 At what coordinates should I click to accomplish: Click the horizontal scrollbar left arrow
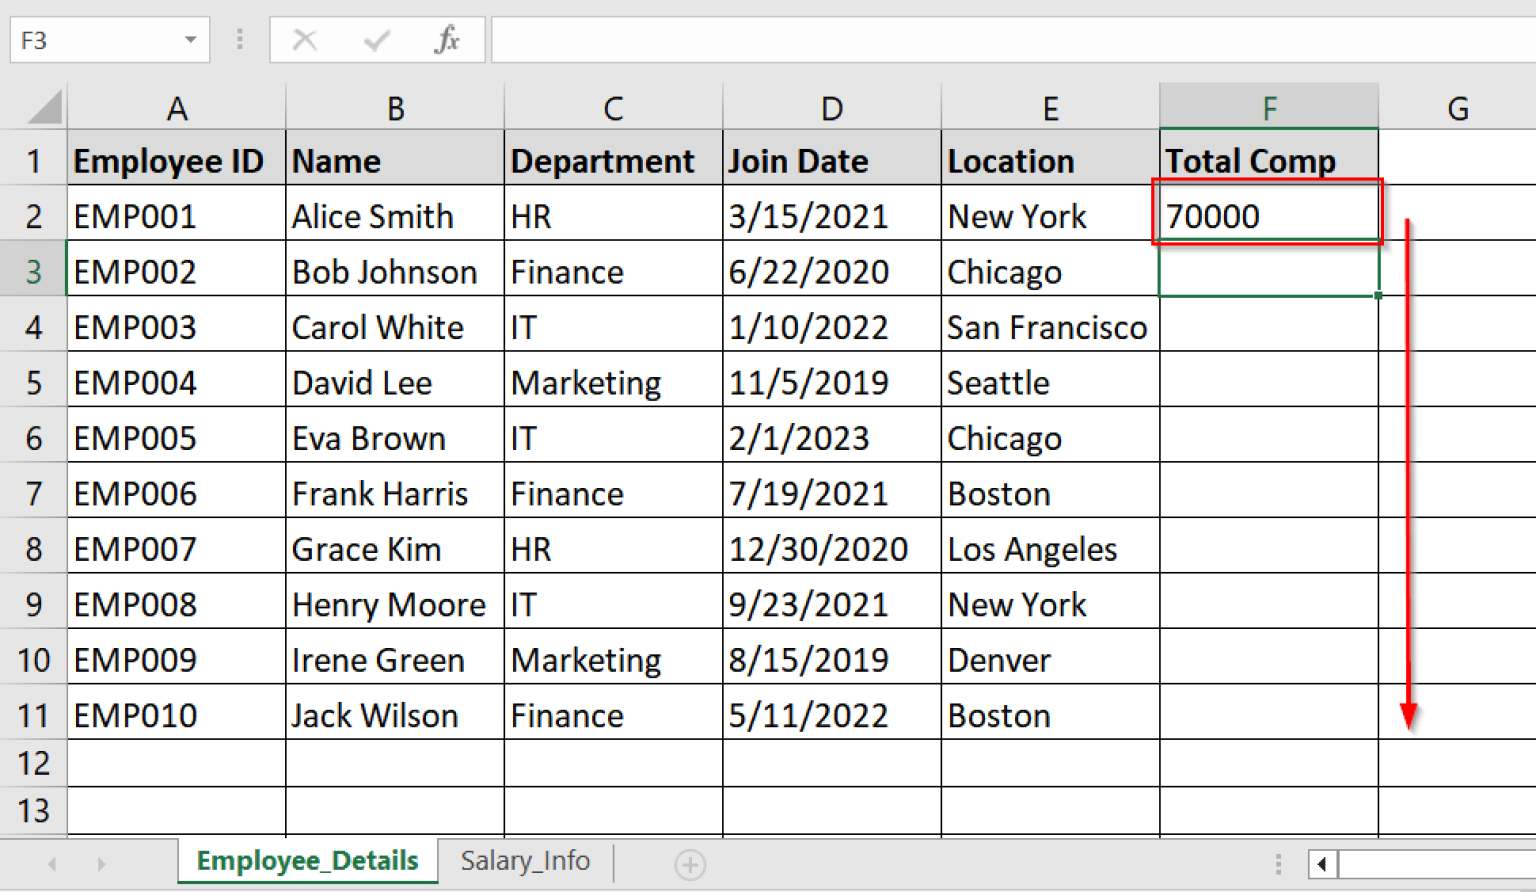pyautogui.click(x=1323, y=863)
